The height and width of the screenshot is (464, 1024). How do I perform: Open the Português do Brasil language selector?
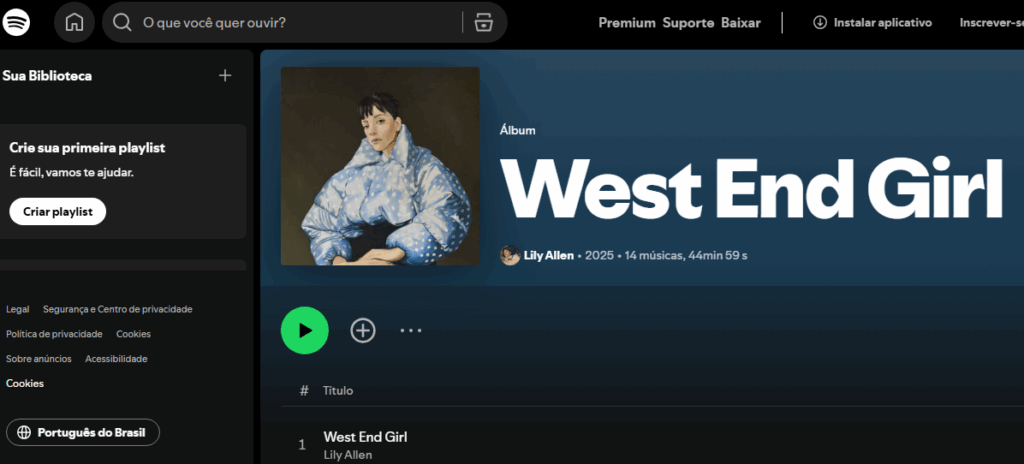coord(83,433)
